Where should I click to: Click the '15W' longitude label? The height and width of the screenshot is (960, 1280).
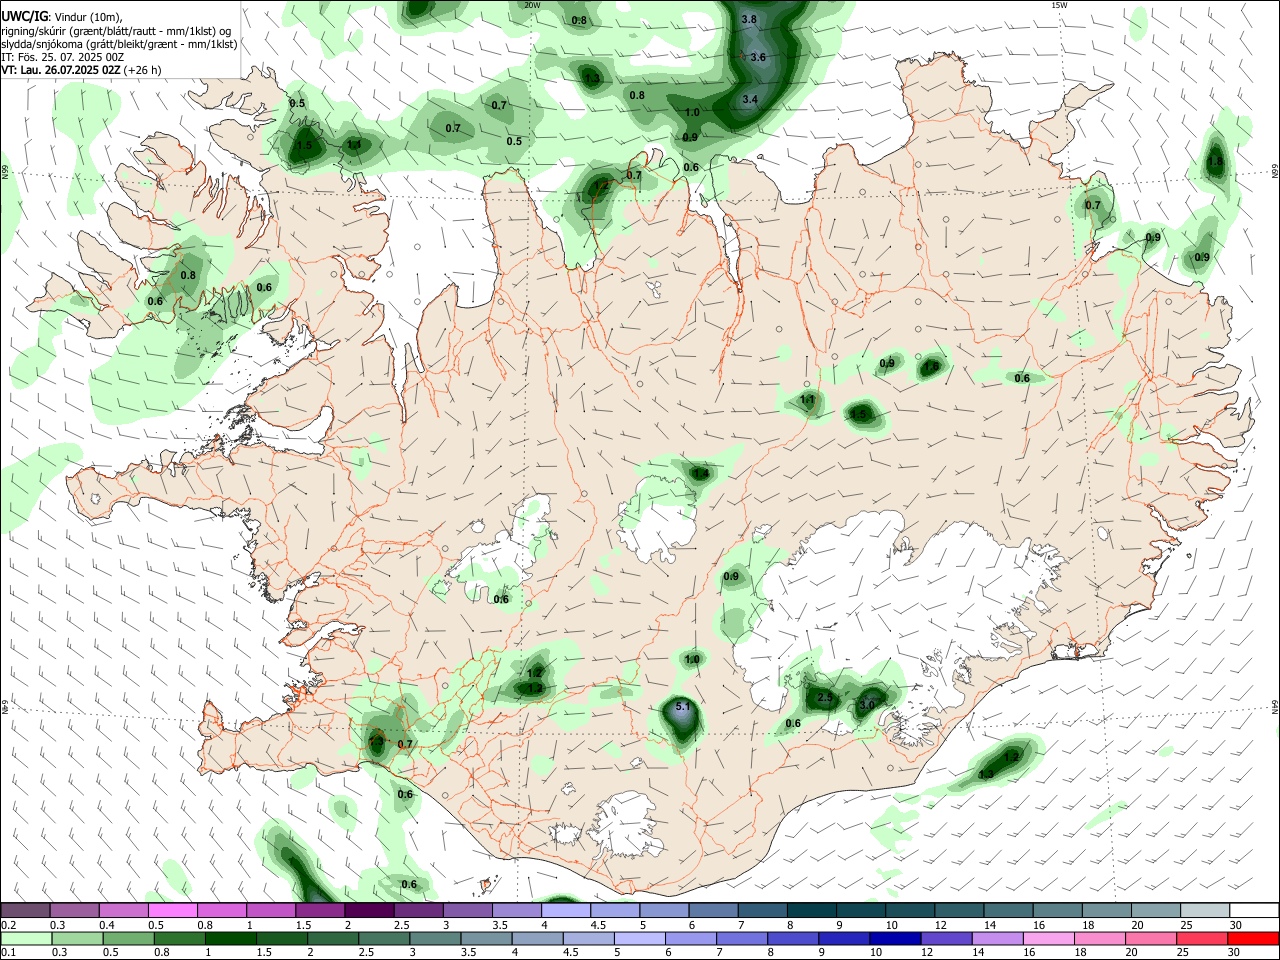pyautogui.click(x=1058, y=5)
